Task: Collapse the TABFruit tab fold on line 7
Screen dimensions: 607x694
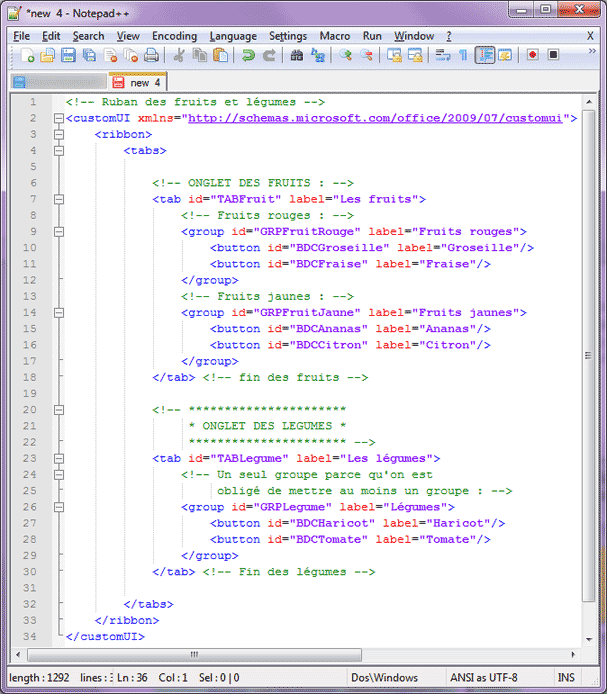Action: [58, 199]
